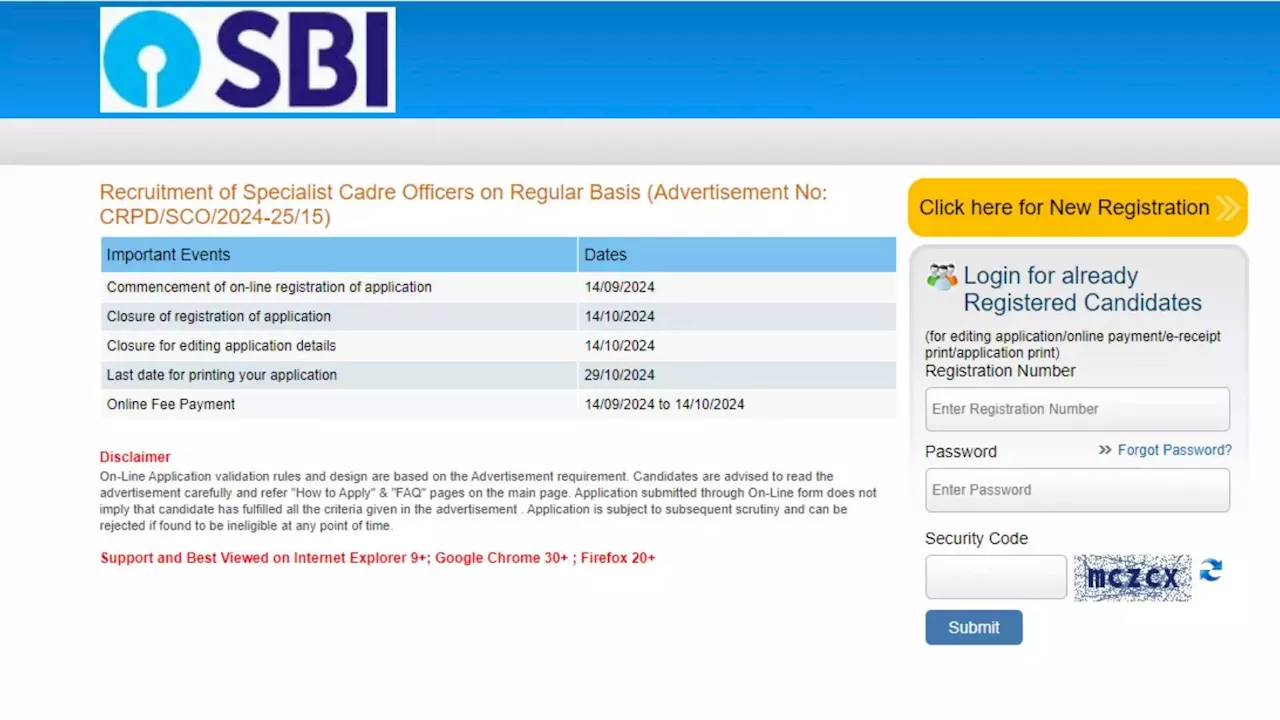Image resolution: width=1280 pixels, height=720 pixels.
Task: Click the Security Code label
Action: pyautogui.click(x=976, y=538)
